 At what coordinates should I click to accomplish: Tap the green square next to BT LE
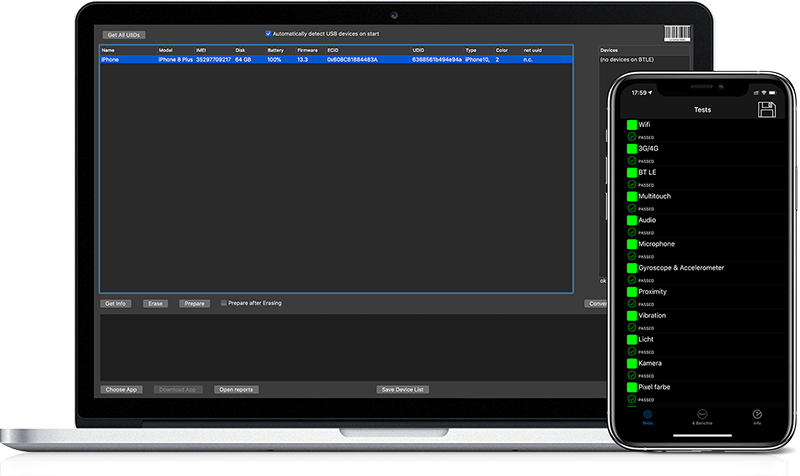(x=632, y=172)
